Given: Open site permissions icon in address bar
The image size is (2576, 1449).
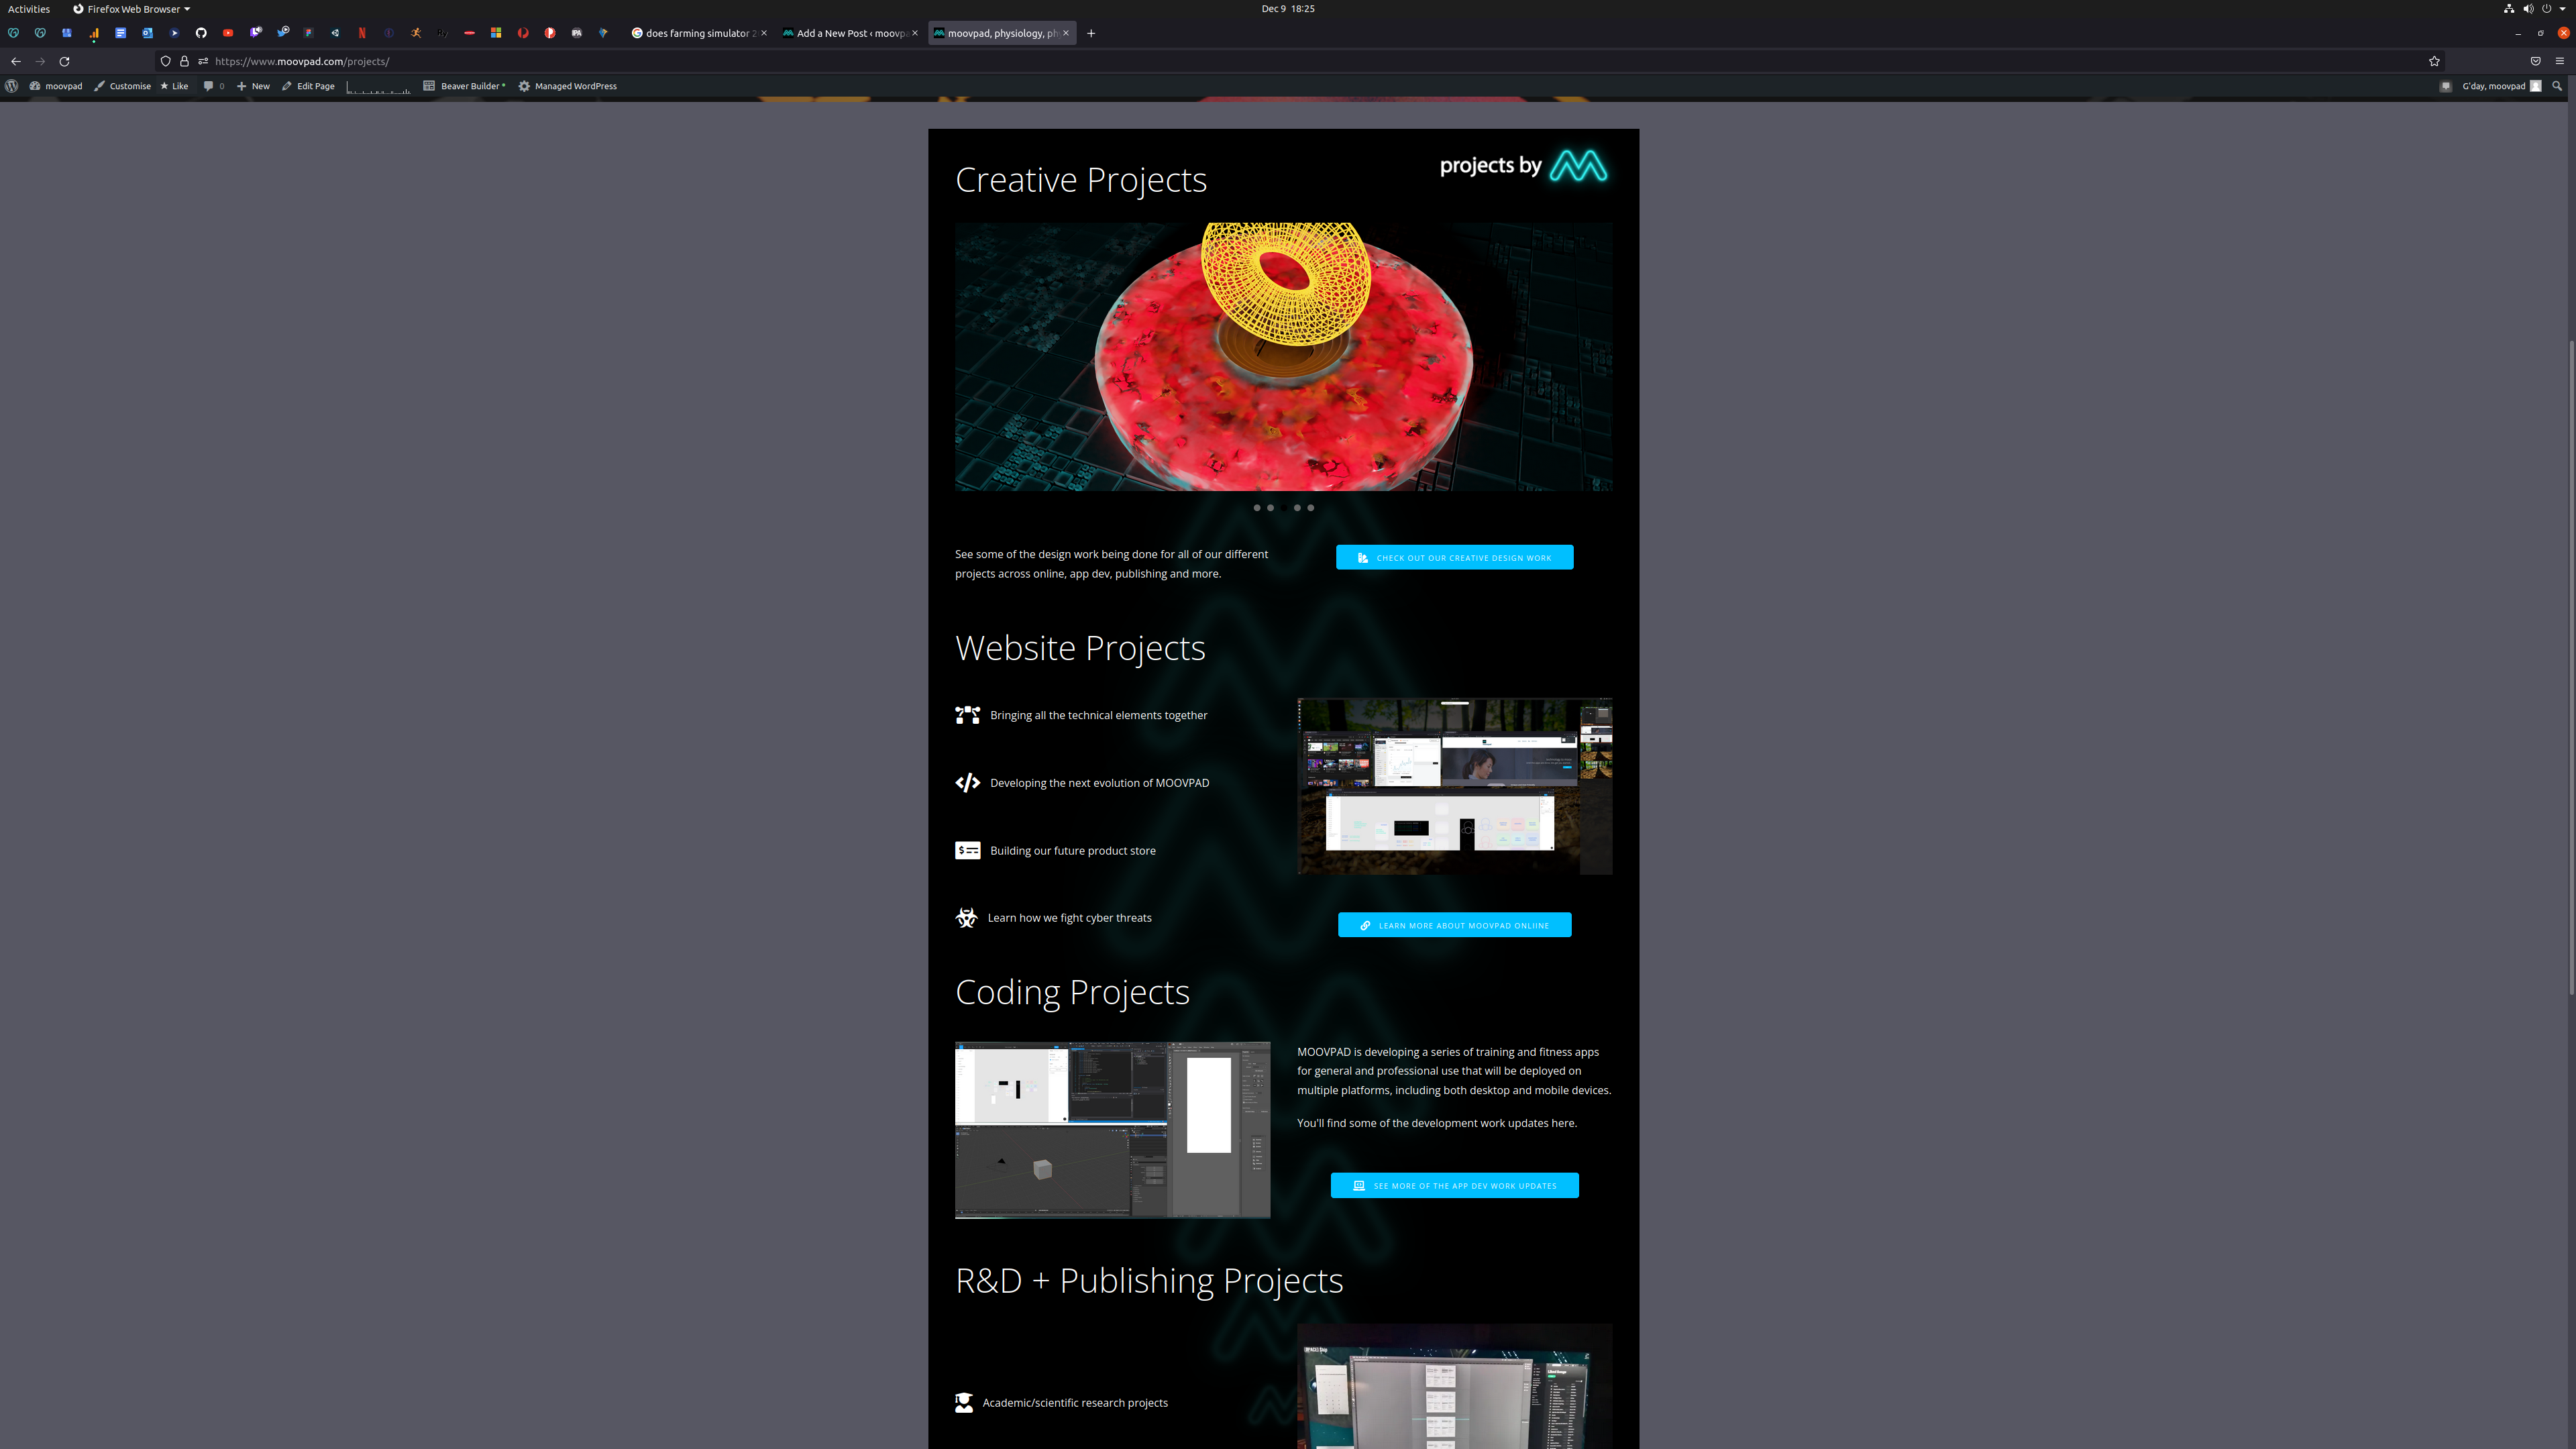Looking at the screenshot, I should 203,61.
